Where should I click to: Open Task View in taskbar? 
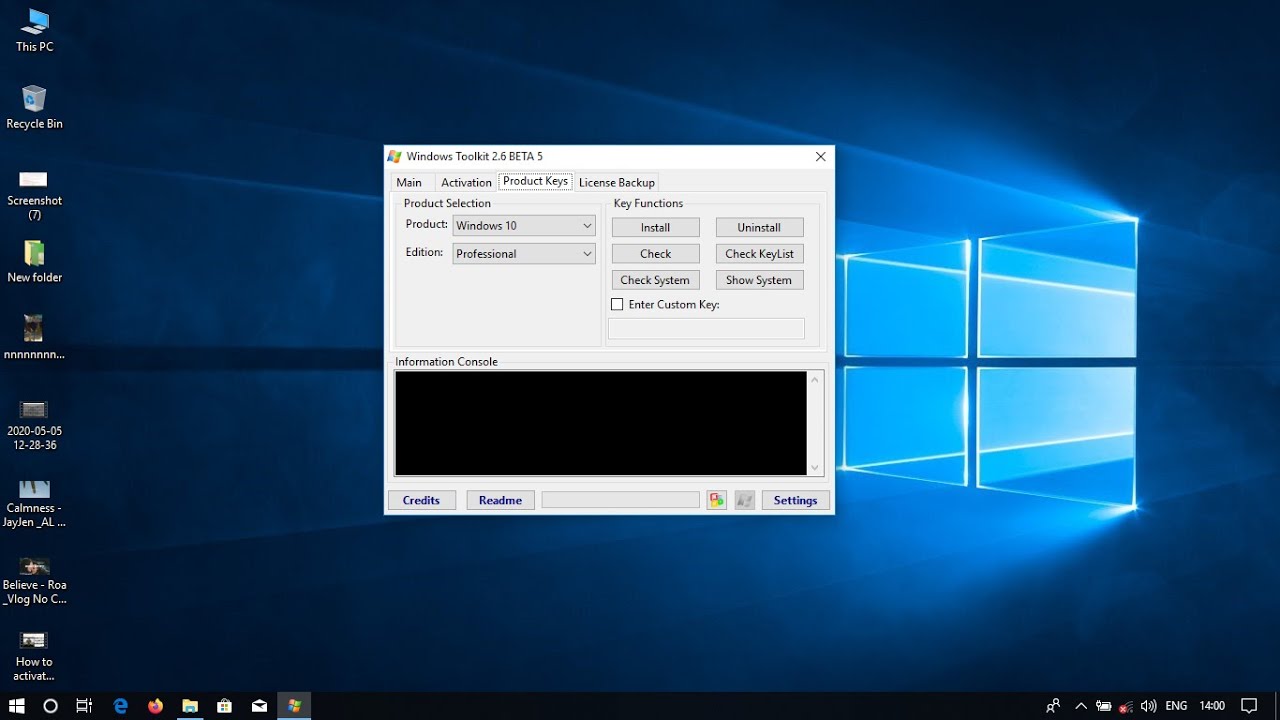85,706
